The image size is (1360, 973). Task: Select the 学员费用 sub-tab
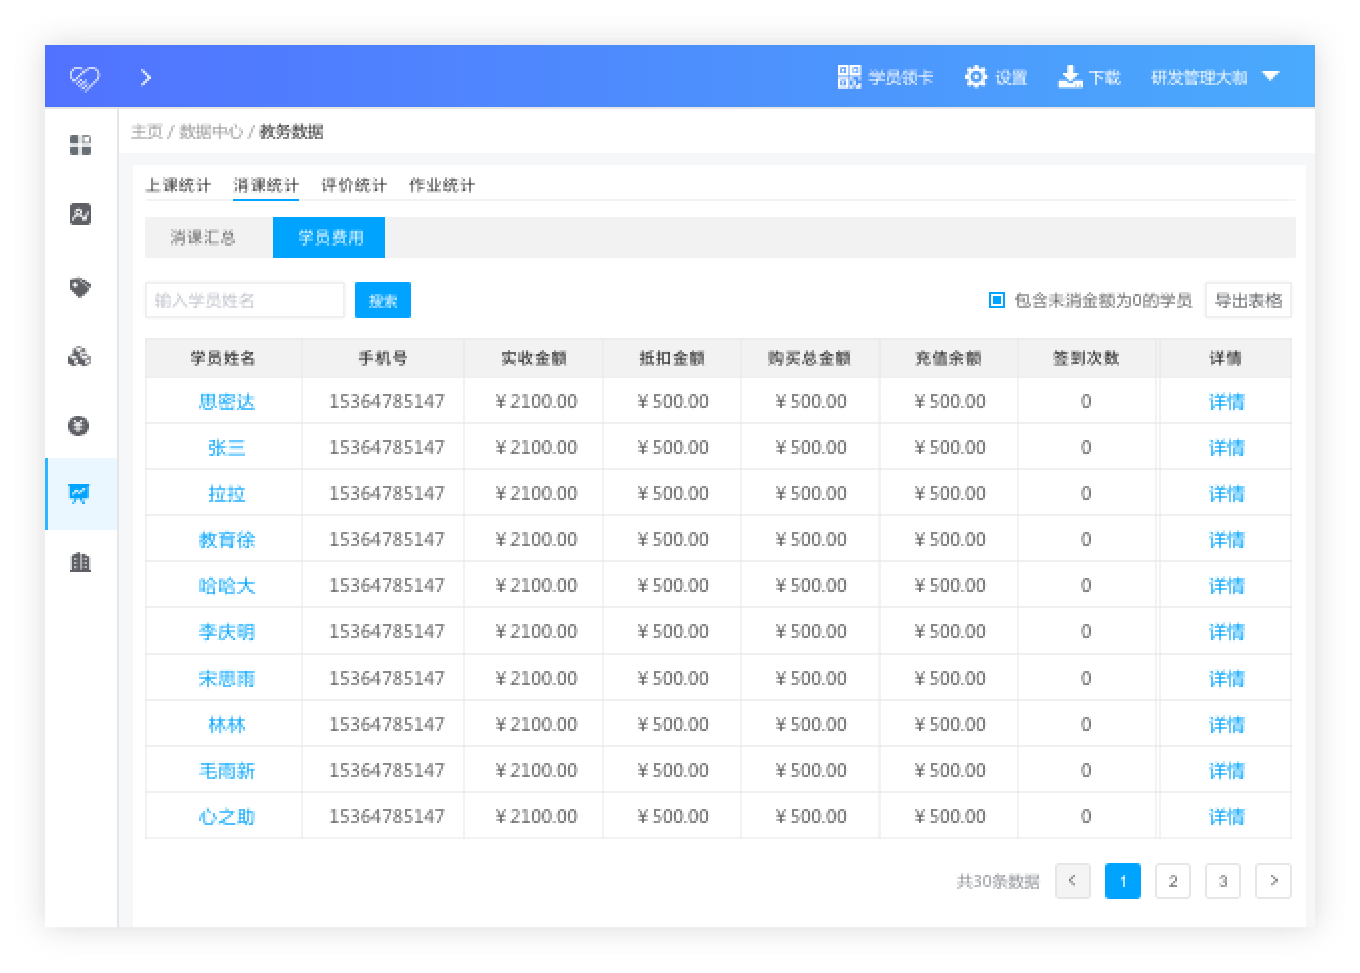[329, 238]
